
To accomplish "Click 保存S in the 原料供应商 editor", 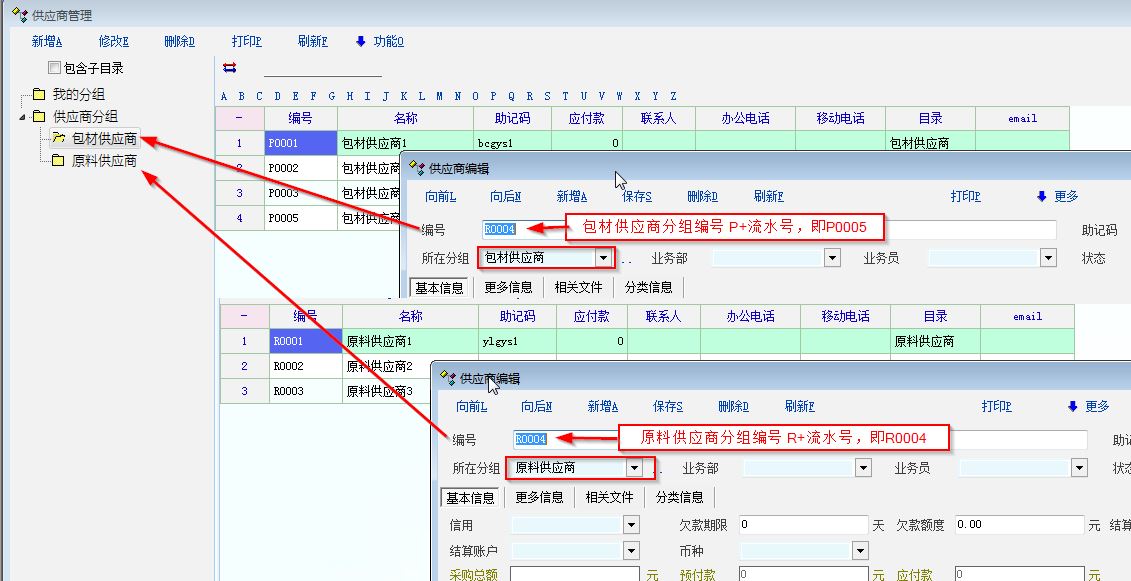I will point(668,406).
